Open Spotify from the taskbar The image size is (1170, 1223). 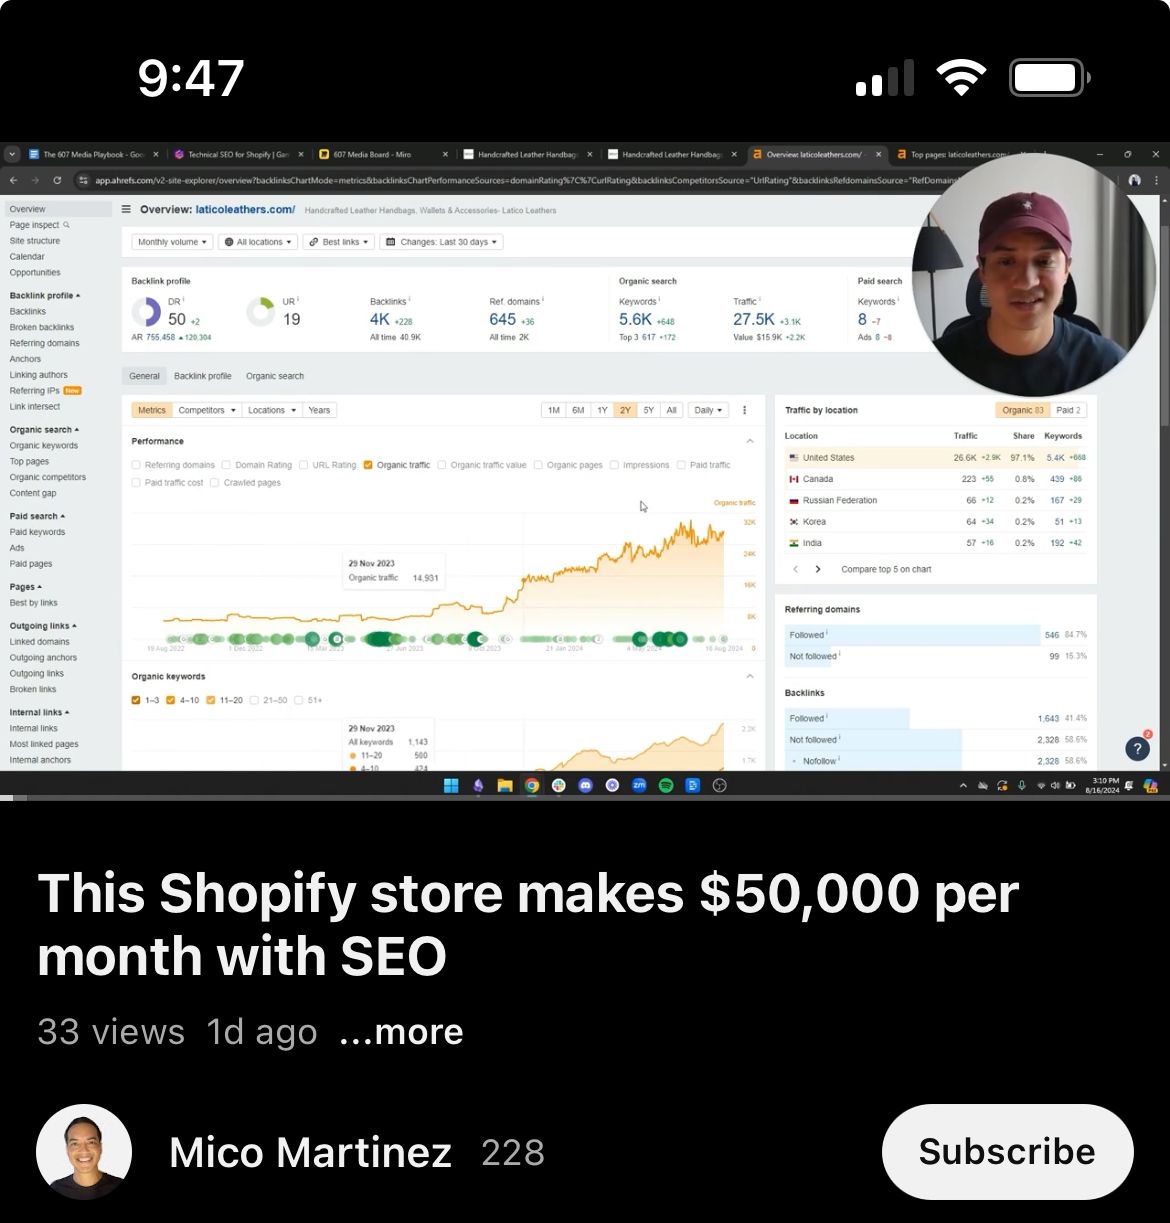(x=666, y=785)
